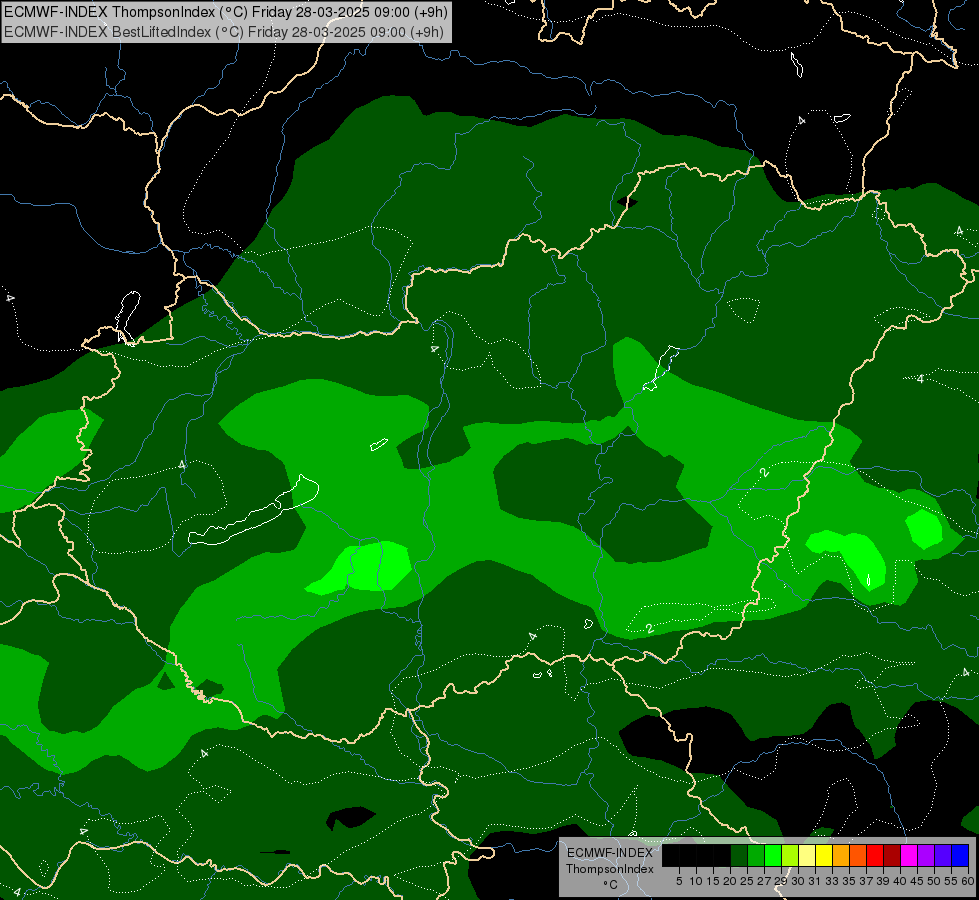
Task: Pick the dark green 20–25 legend swatch
Action: coord(739,855)
